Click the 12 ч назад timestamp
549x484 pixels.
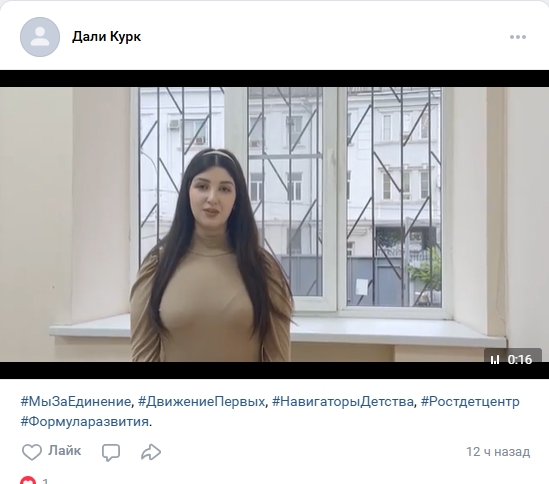[498, 451]
